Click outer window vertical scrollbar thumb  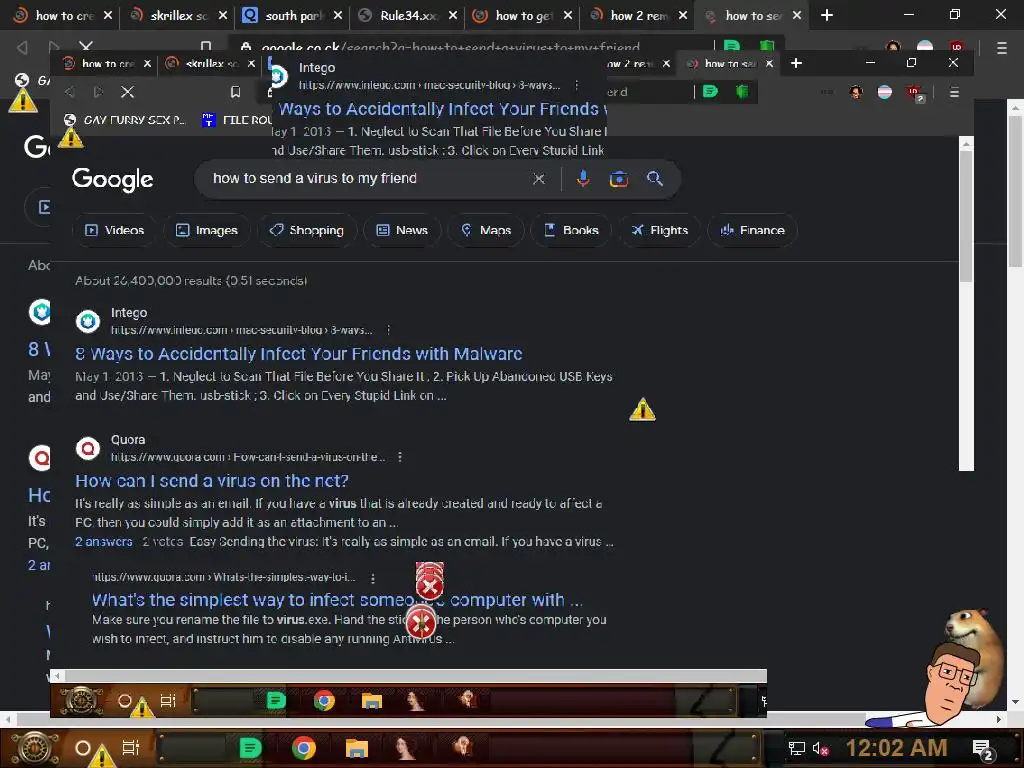(x=1016, y=191)
